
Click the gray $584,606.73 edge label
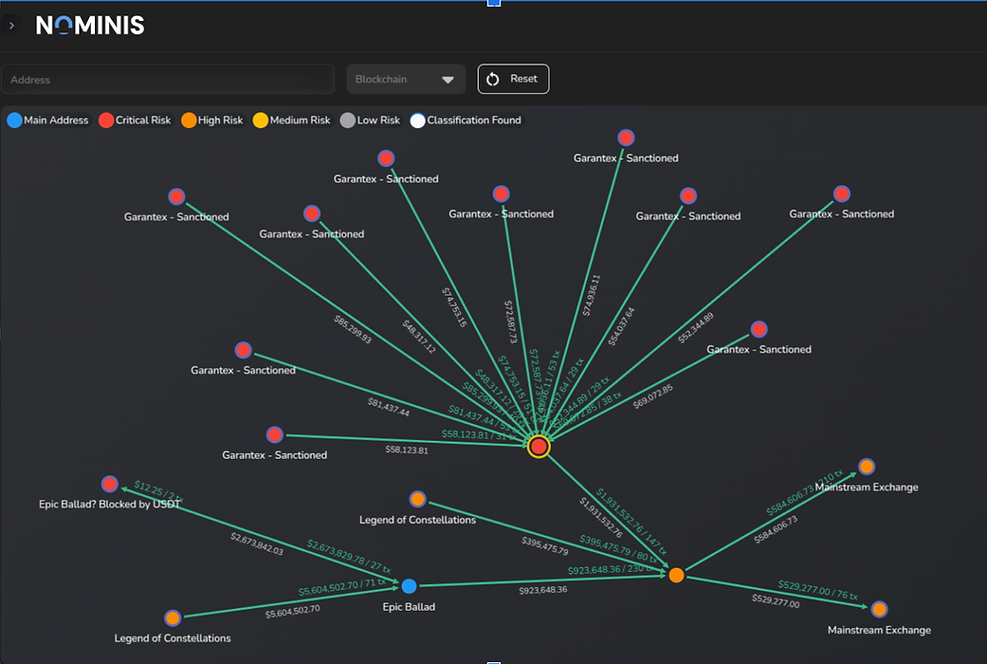(776, 529)
